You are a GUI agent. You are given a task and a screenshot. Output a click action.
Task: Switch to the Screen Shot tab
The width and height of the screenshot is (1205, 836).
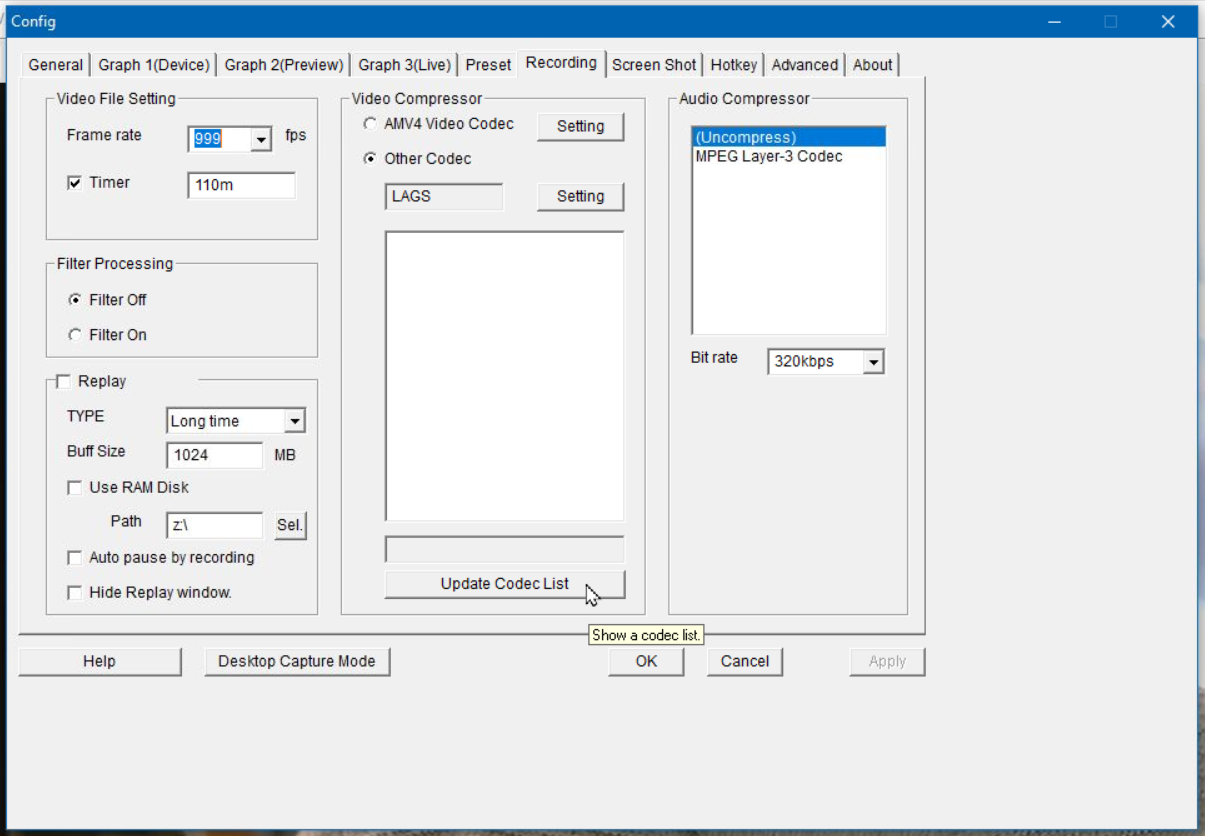click(x=654, y=65)
